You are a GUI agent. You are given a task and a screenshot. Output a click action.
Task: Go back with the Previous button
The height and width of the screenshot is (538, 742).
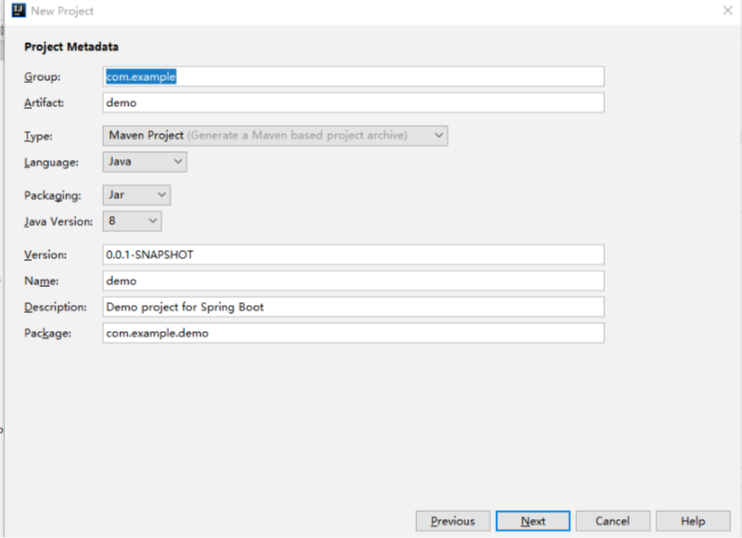453,521
